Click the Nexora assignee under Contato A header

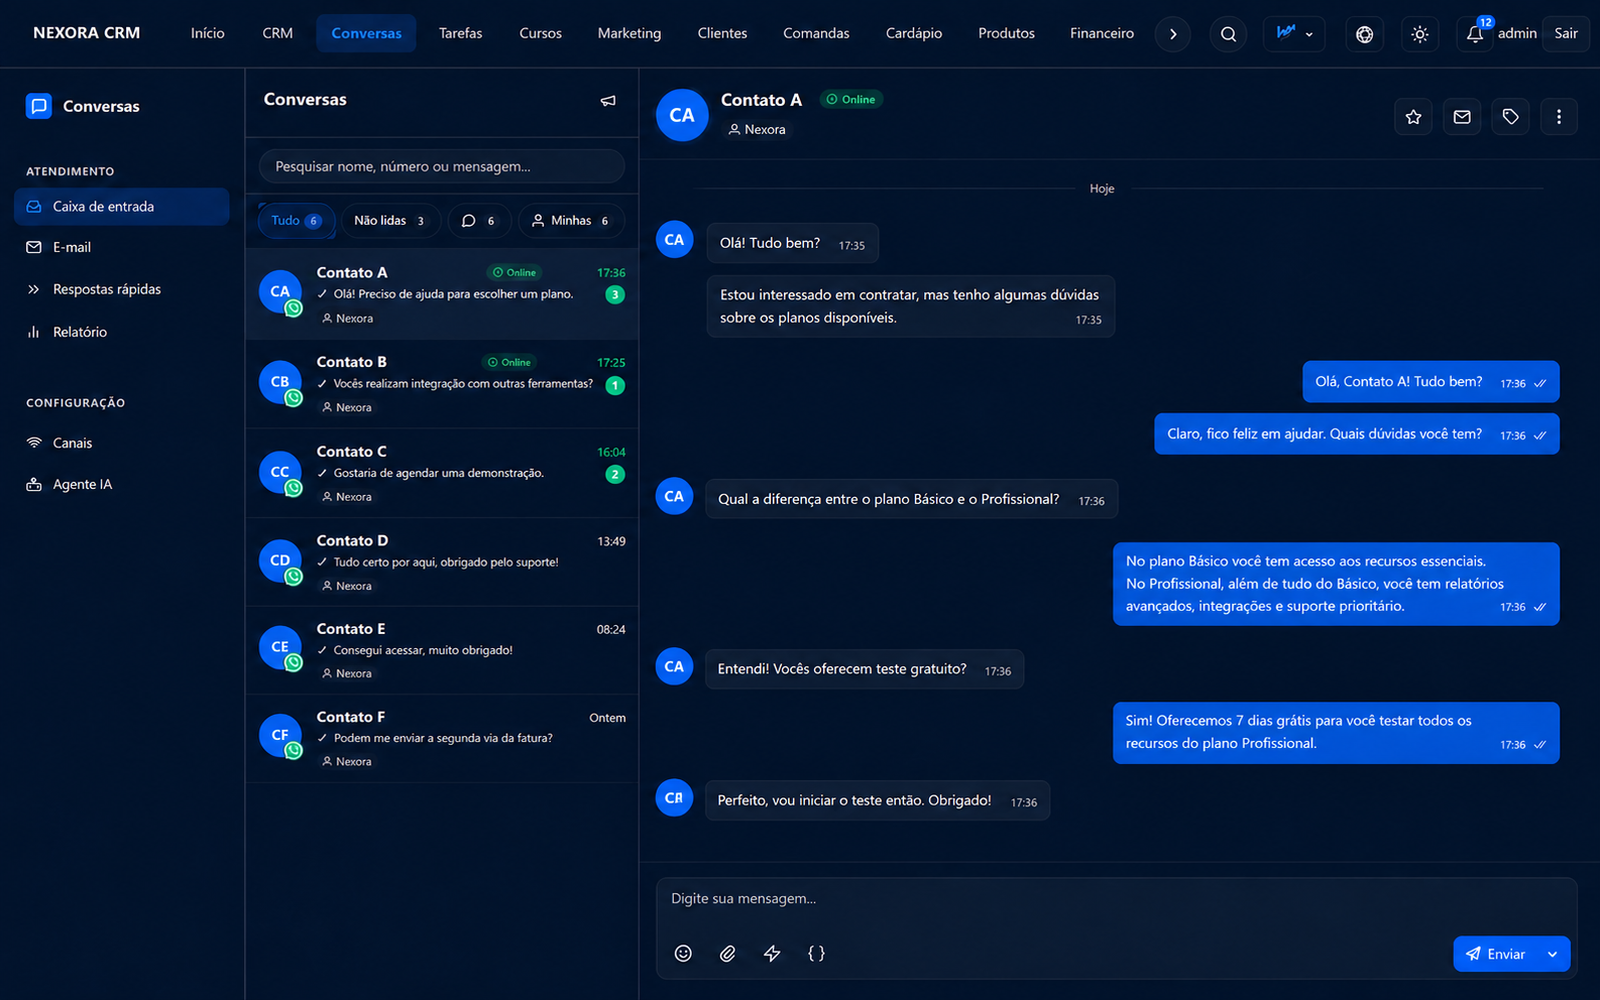757,130
